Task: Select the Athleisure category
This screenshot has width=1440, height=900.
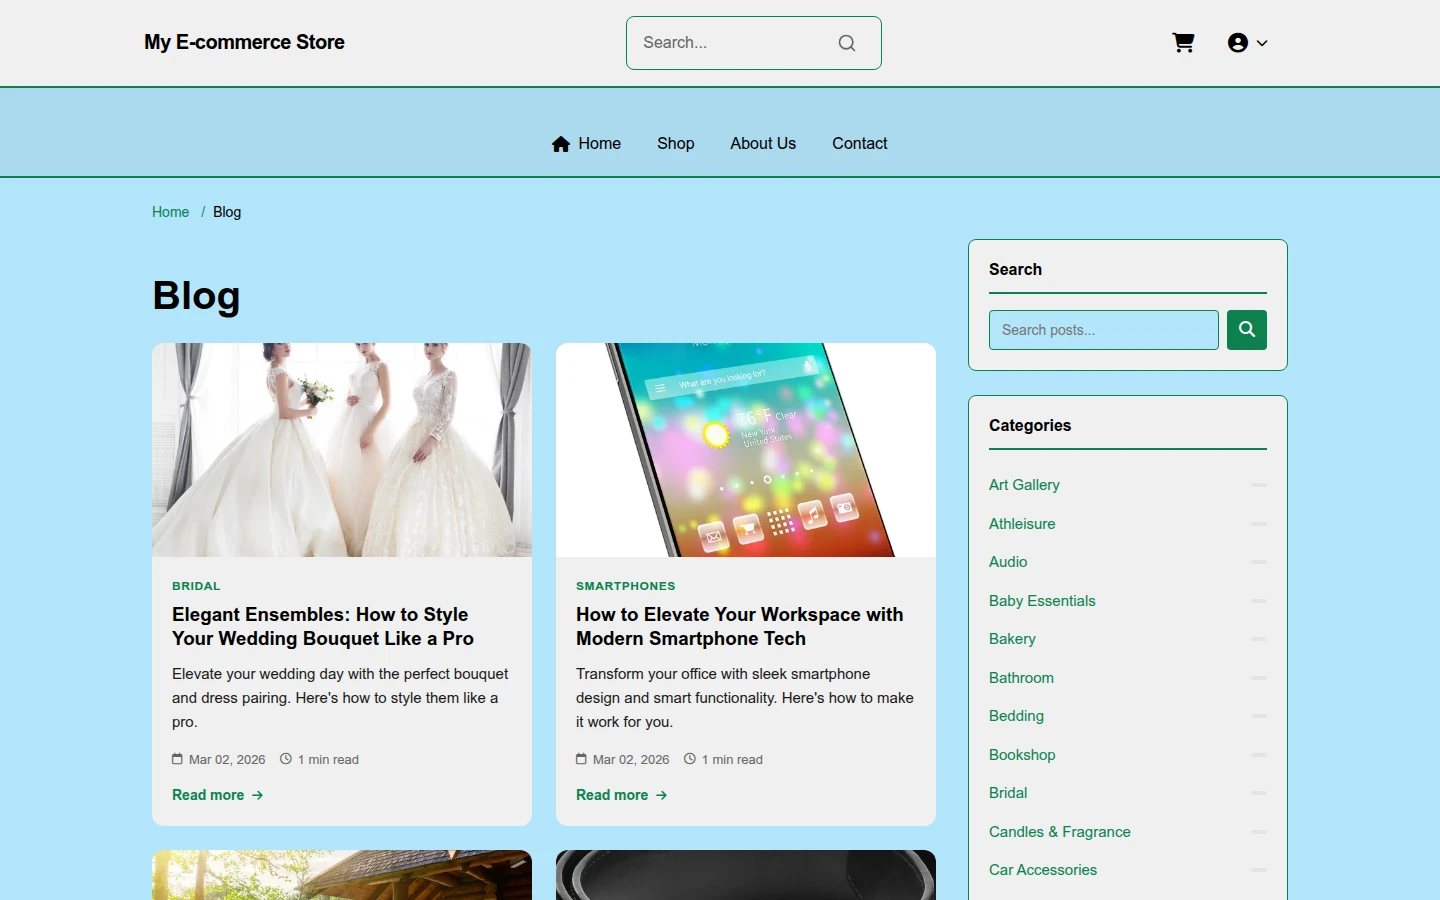Action: click(x=1022, y=524)
